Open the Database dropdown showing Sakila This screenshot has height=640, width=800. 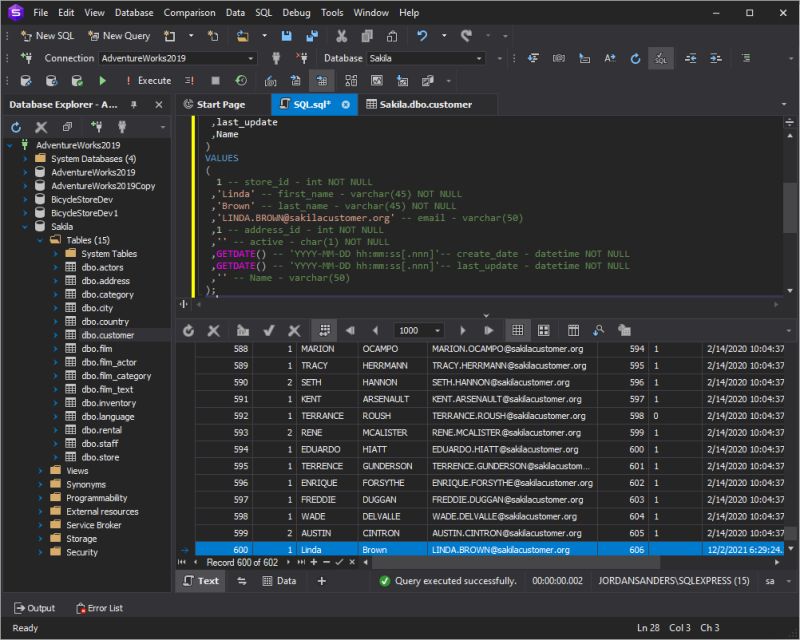479,59
